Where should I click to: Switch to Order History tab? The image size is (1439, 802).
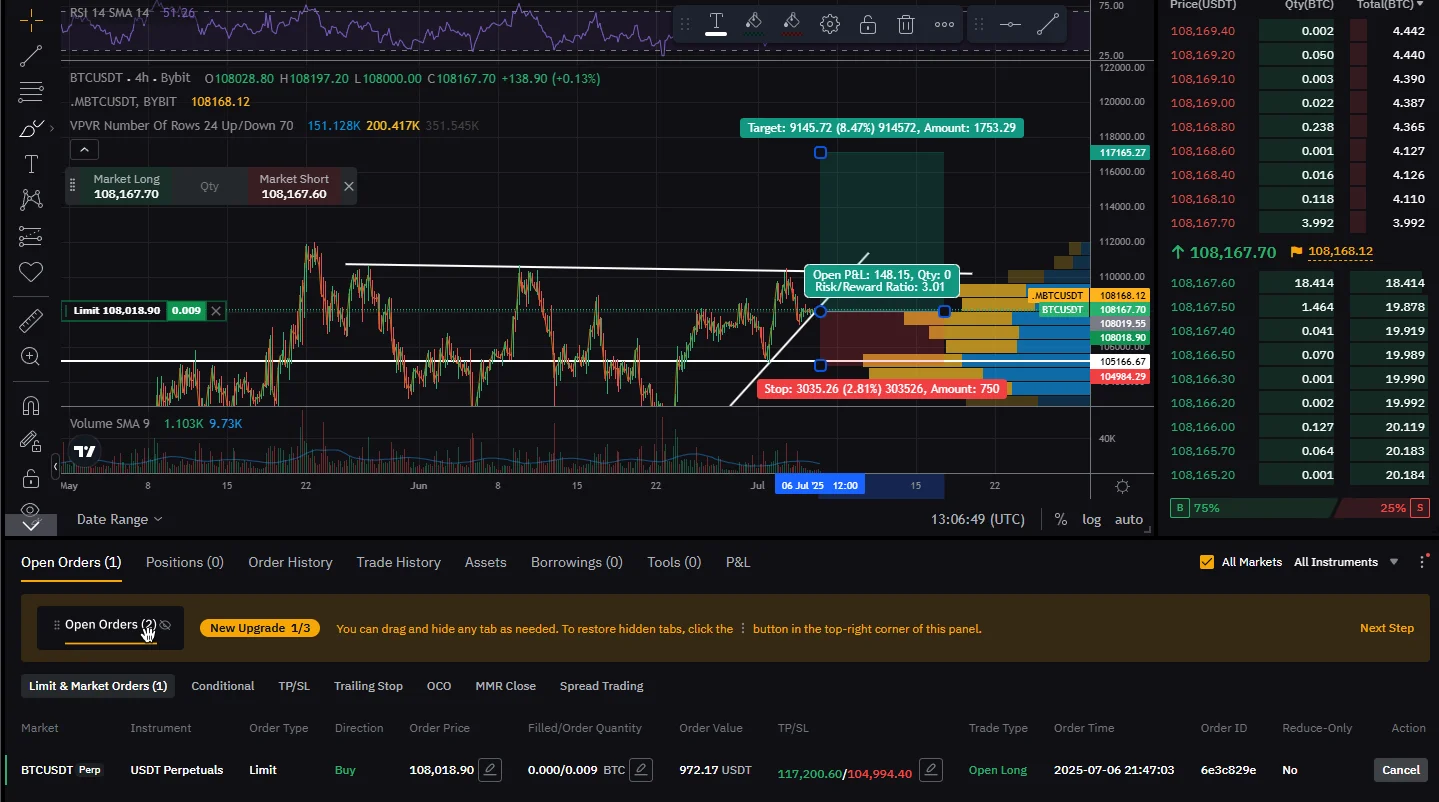coord(290,562)
